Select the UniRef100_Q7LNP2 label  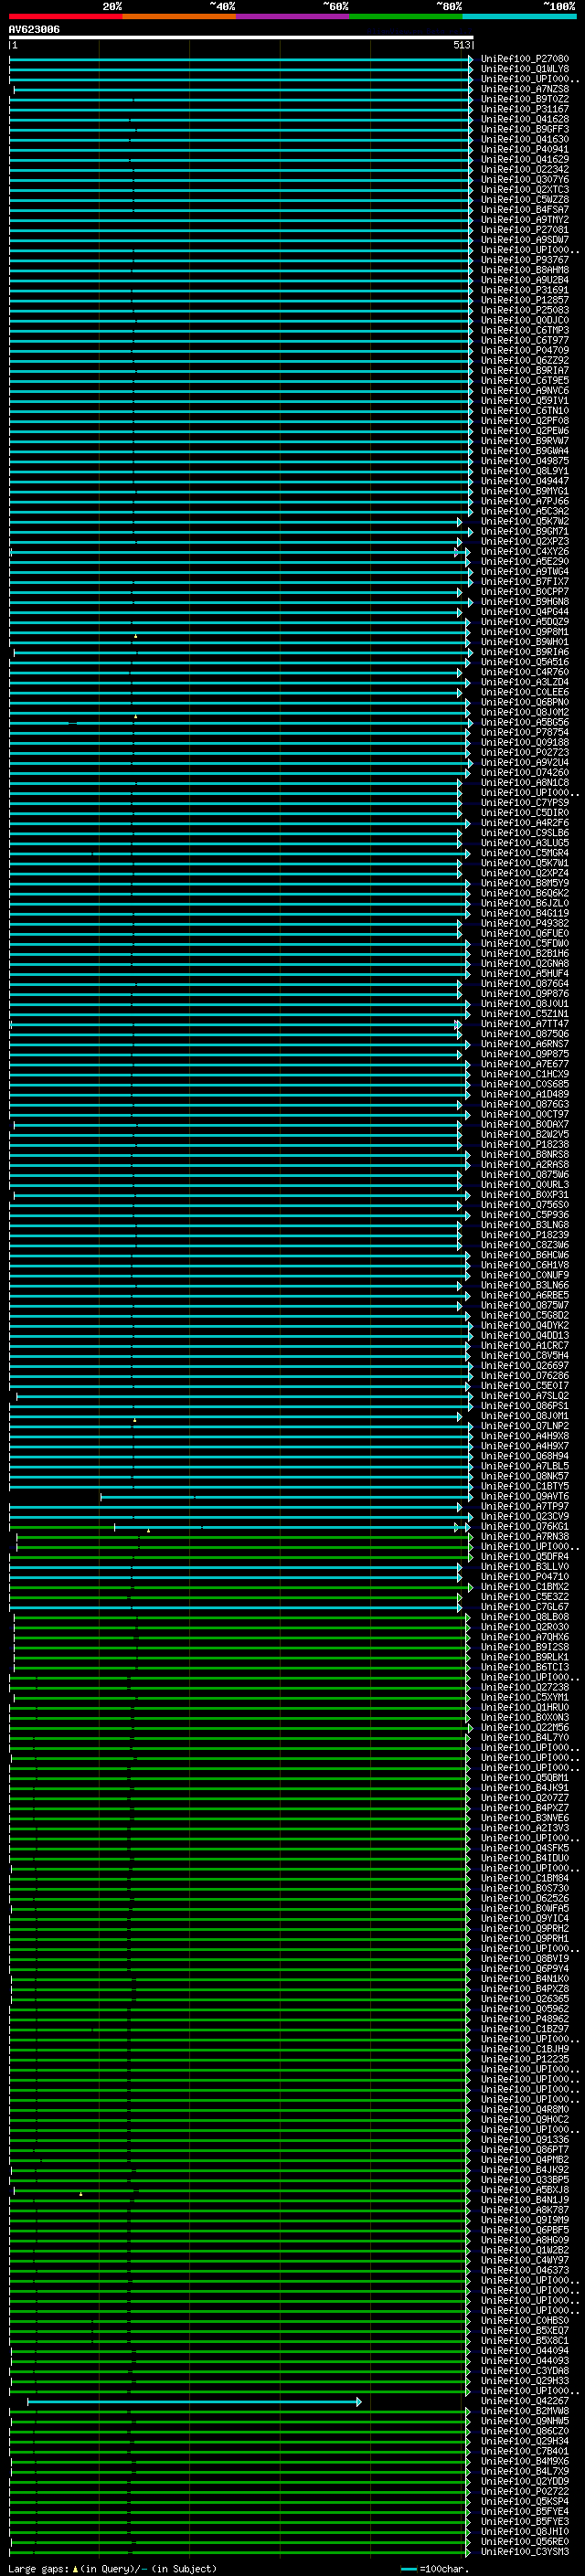coord(524,1426)
